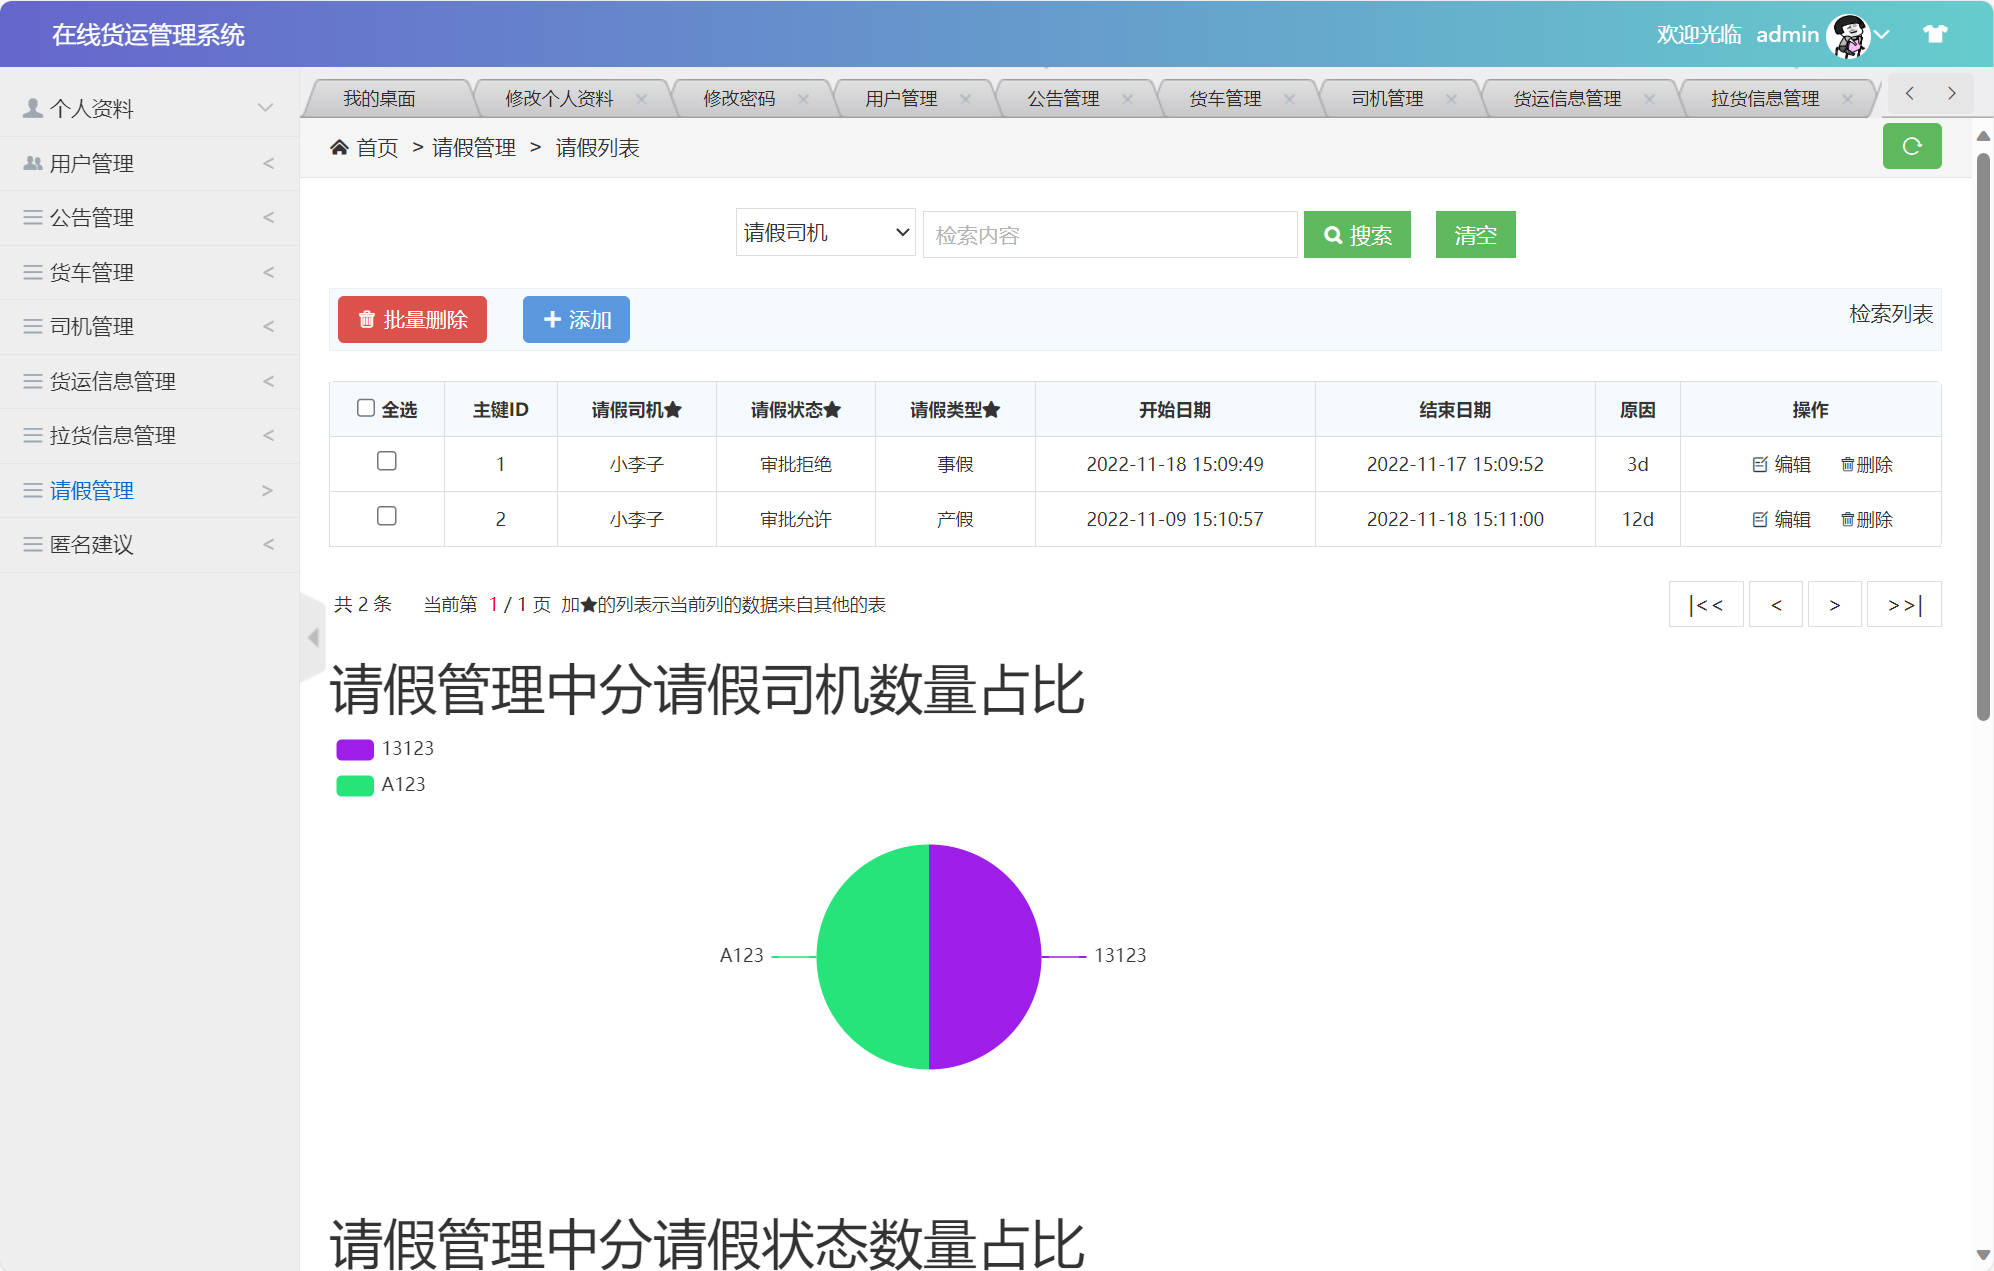The image size is (1994, 1271).
Task: Select the home icon in the breadcrumb
Action: [339, 147]
